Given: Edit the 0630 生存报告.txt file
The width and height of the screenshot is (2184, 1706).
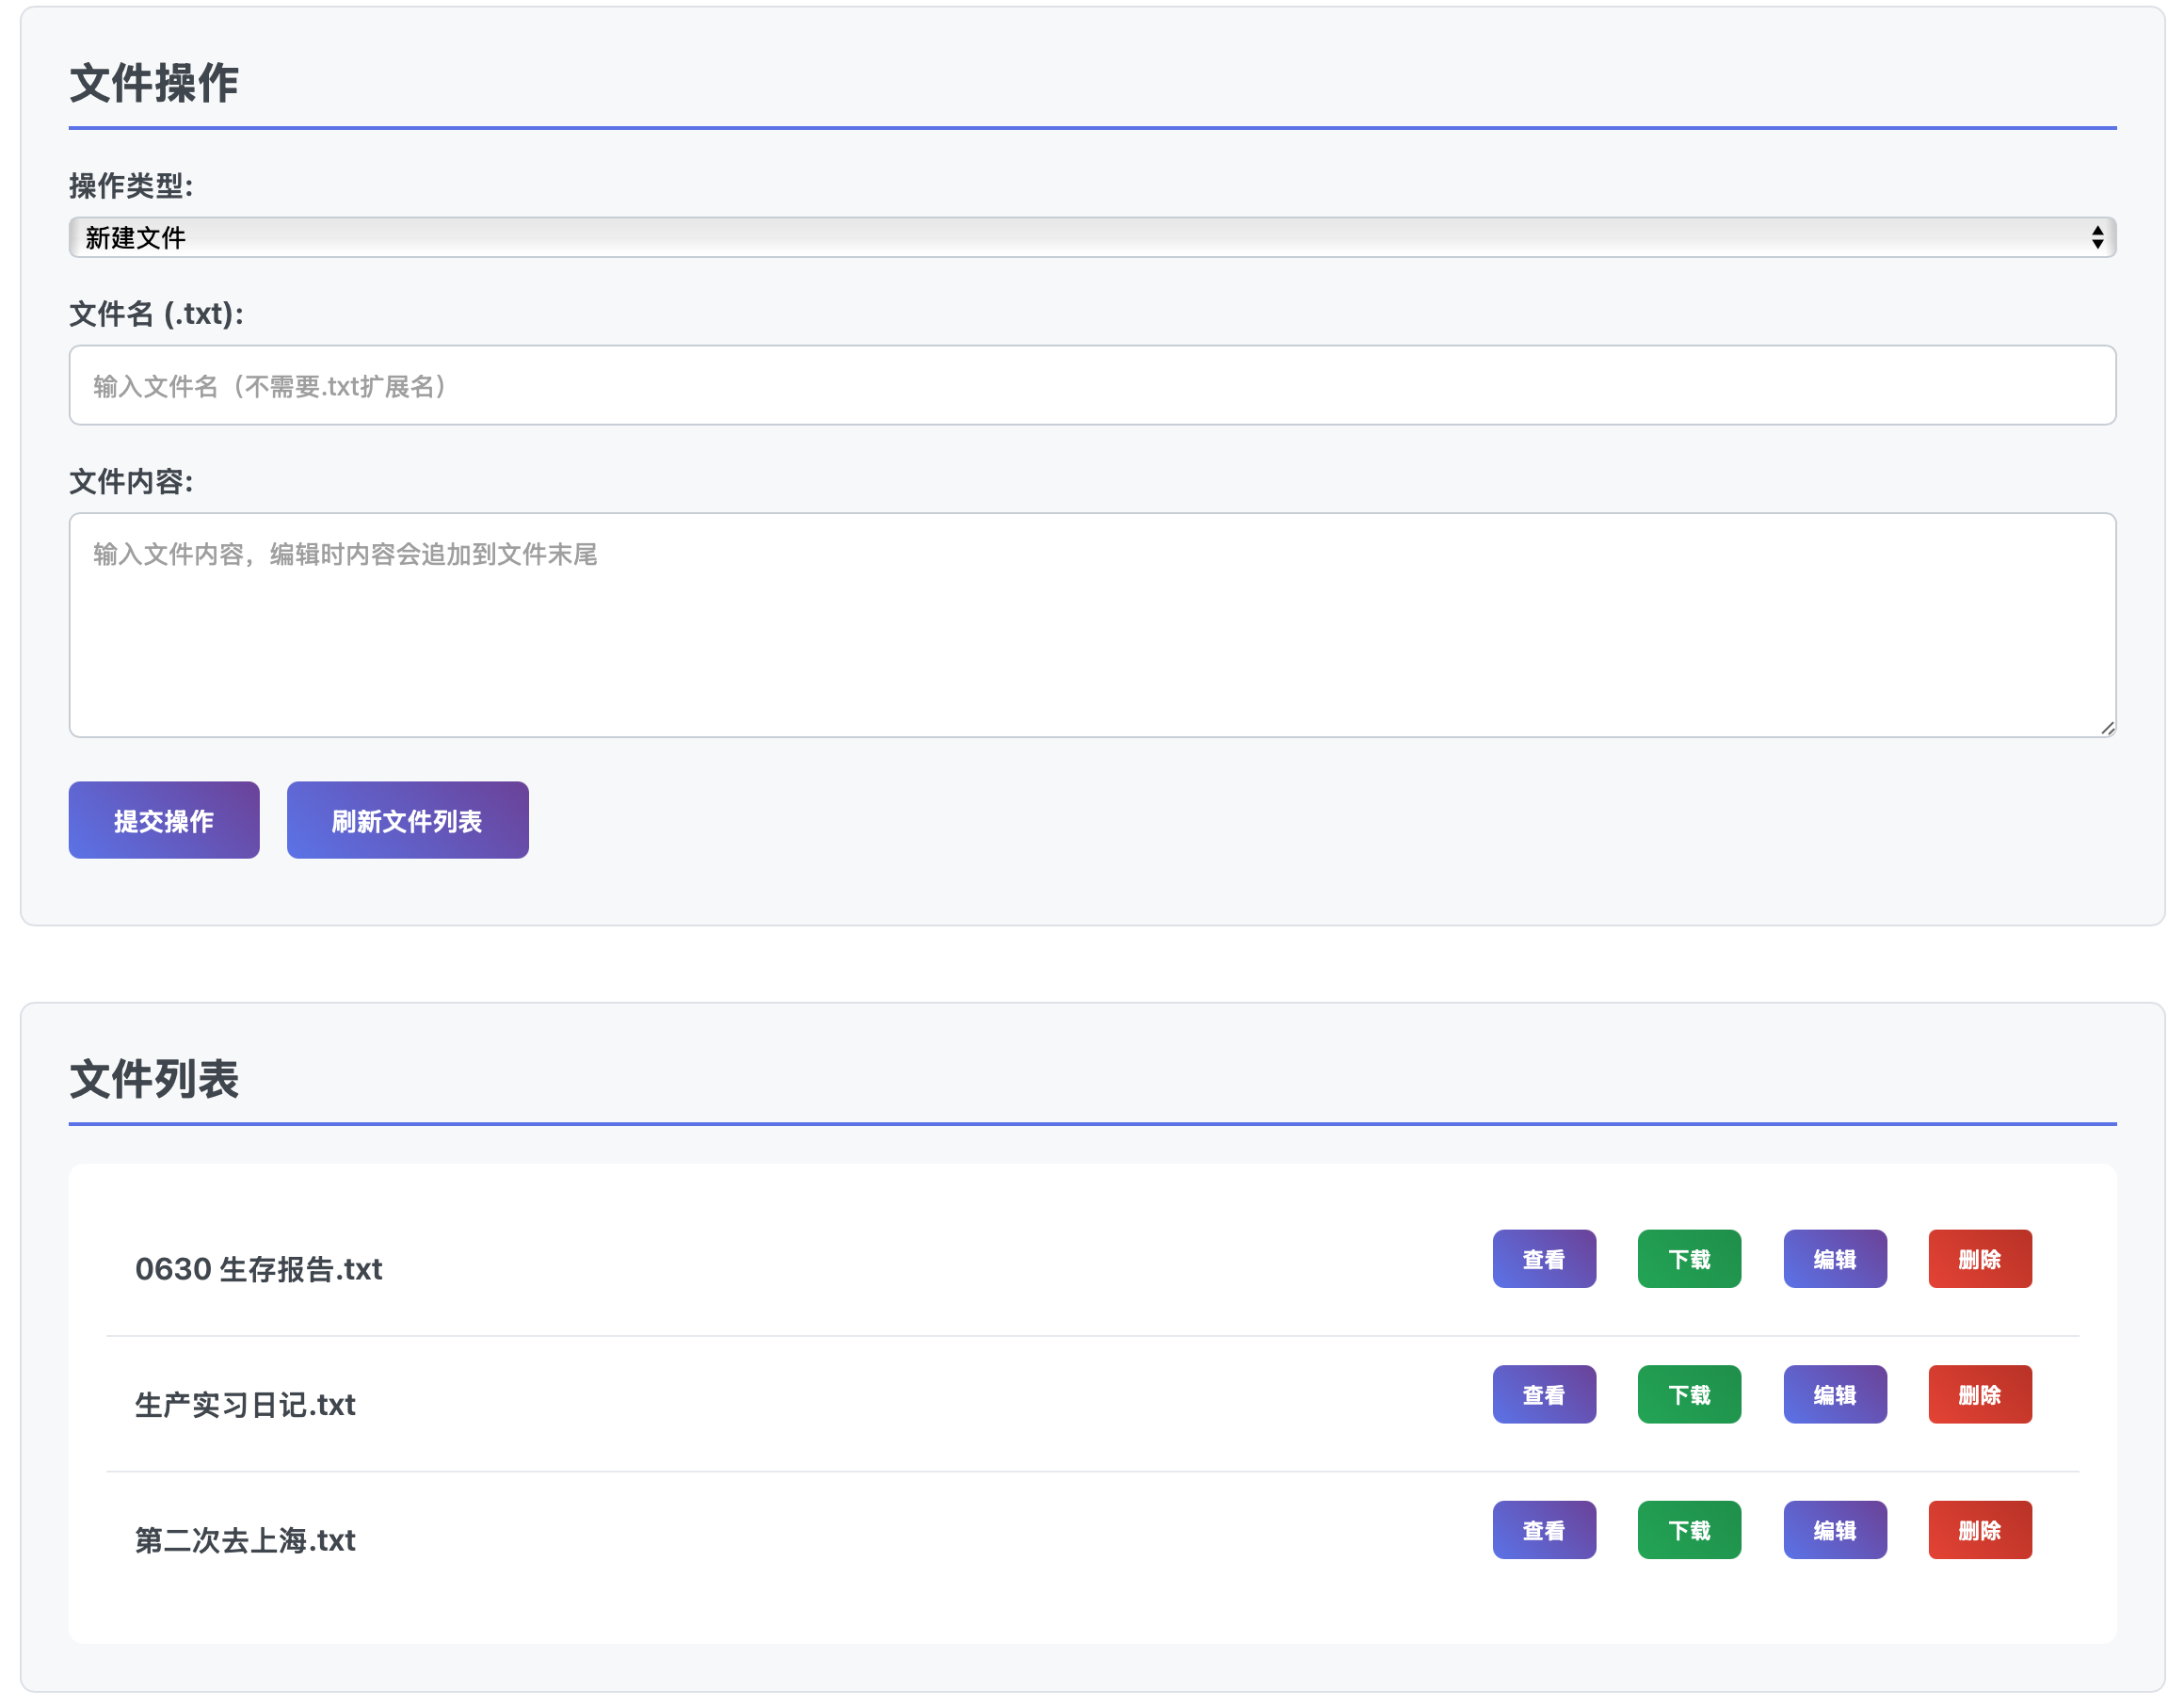Looking at the screenshot, I should (x=1835, y=1259).
